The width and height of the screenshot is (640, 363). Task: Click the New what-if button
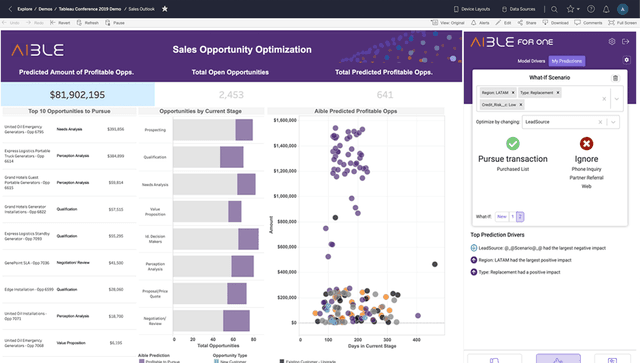pos(502,216)
